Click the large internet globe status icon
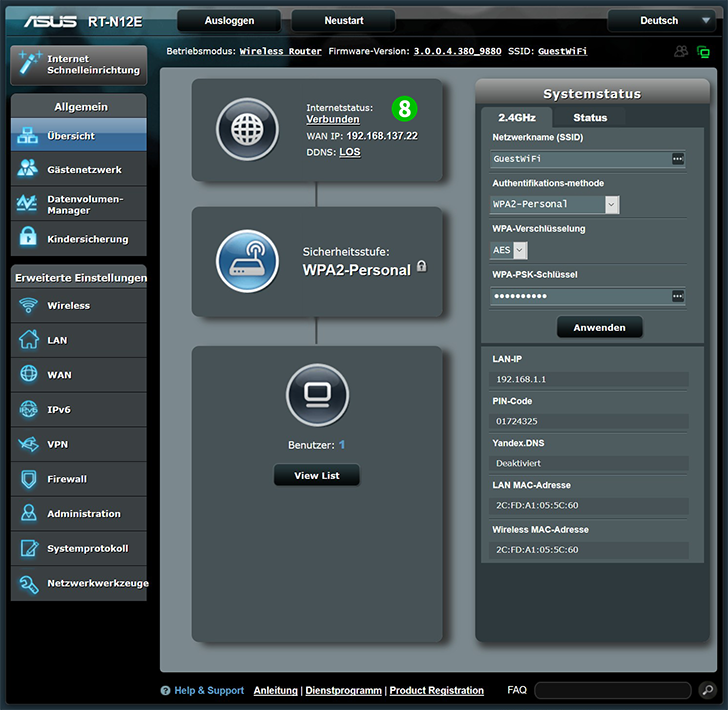Image resolution: width=728 pixels, height=710 pixels. [247, 130]
